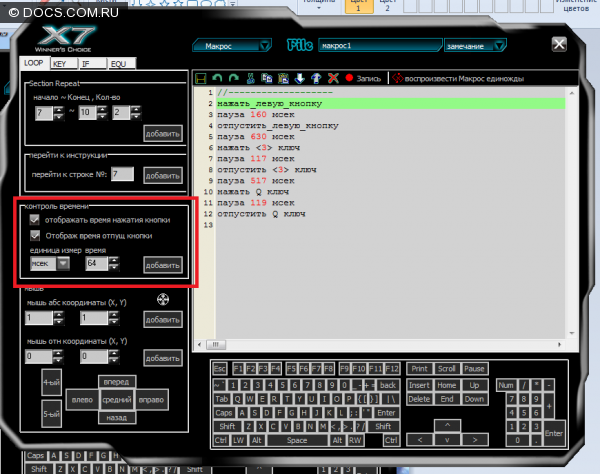Click the mouse coordinate crosshair picker icon

pos(163,299)
